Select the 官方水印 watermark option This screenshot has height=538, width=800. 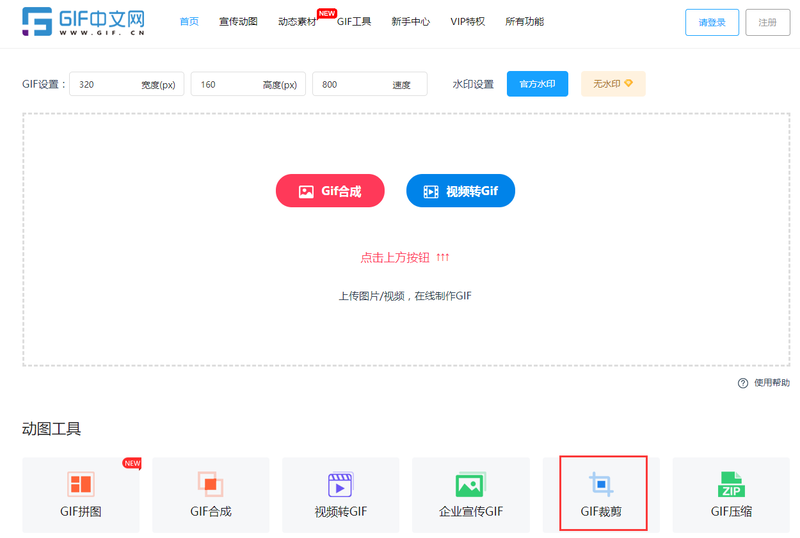pyautogui.click(x=537, y=84)
